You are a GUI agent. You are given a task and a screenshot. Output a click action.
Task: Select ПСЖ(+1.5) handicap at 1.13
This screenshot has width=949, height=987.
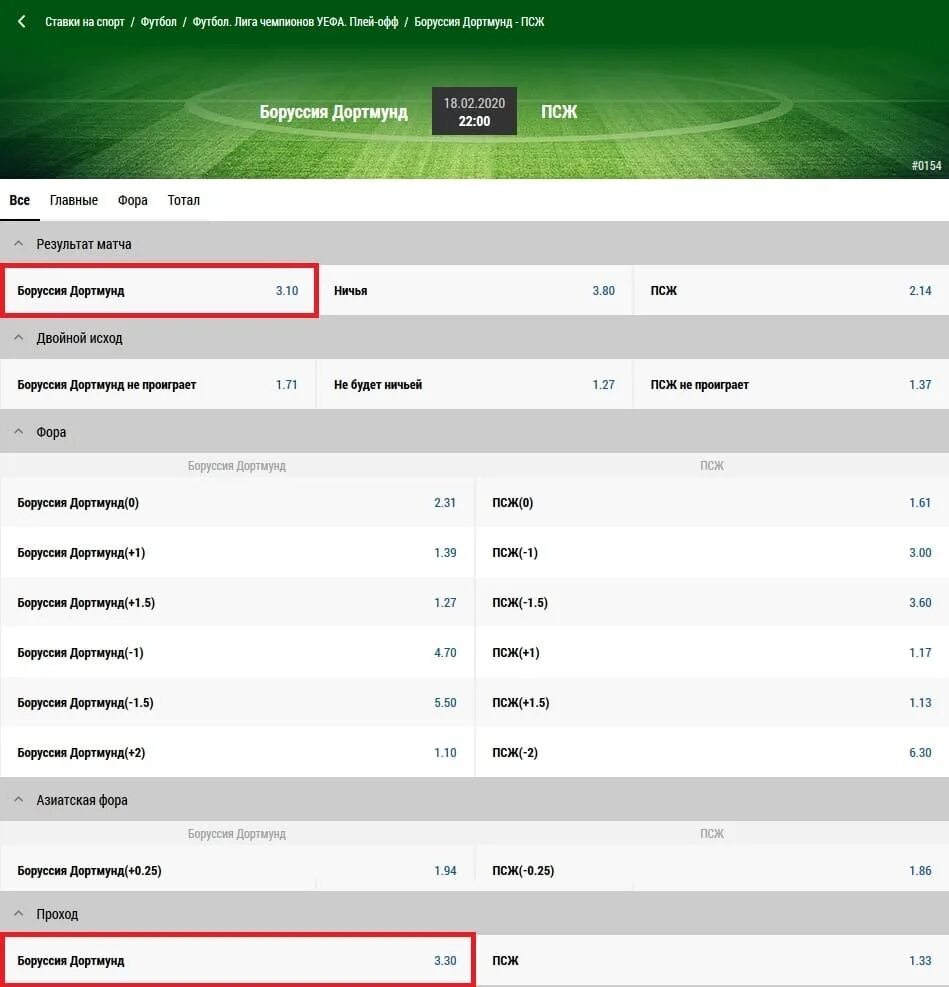pos(712,702)
